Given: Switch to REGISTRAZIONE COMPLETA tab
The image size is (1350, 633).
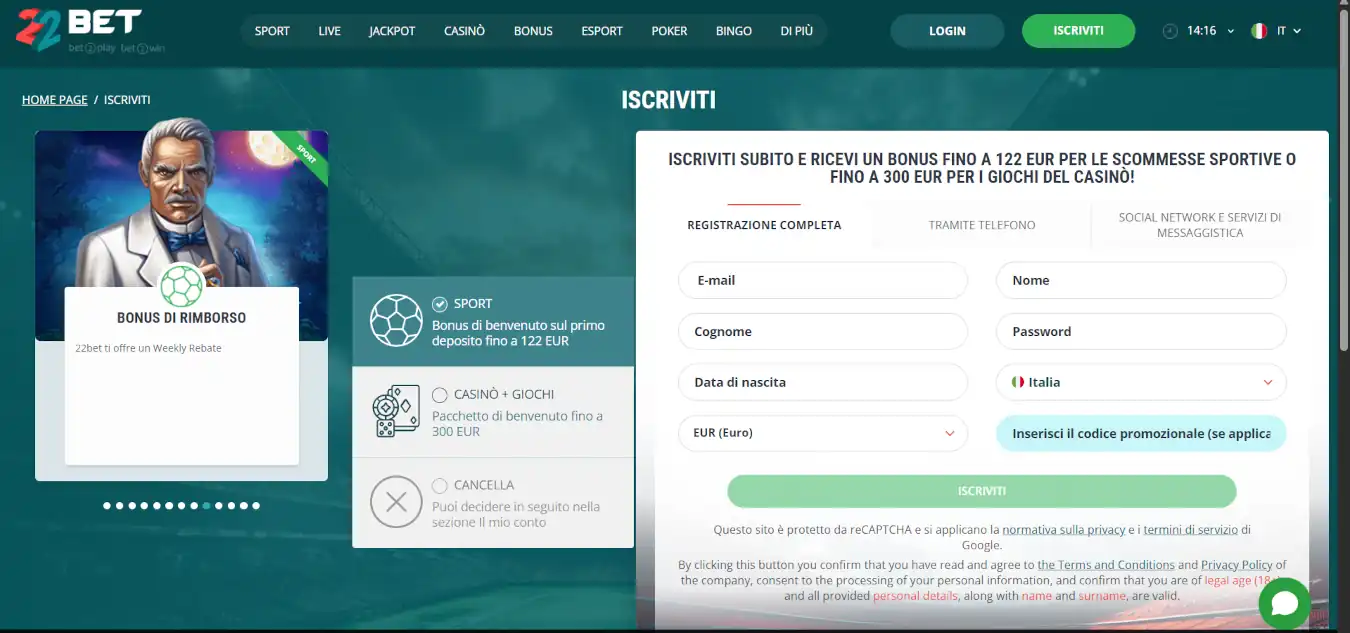Looking at the screenshot, I should [764, 225].
